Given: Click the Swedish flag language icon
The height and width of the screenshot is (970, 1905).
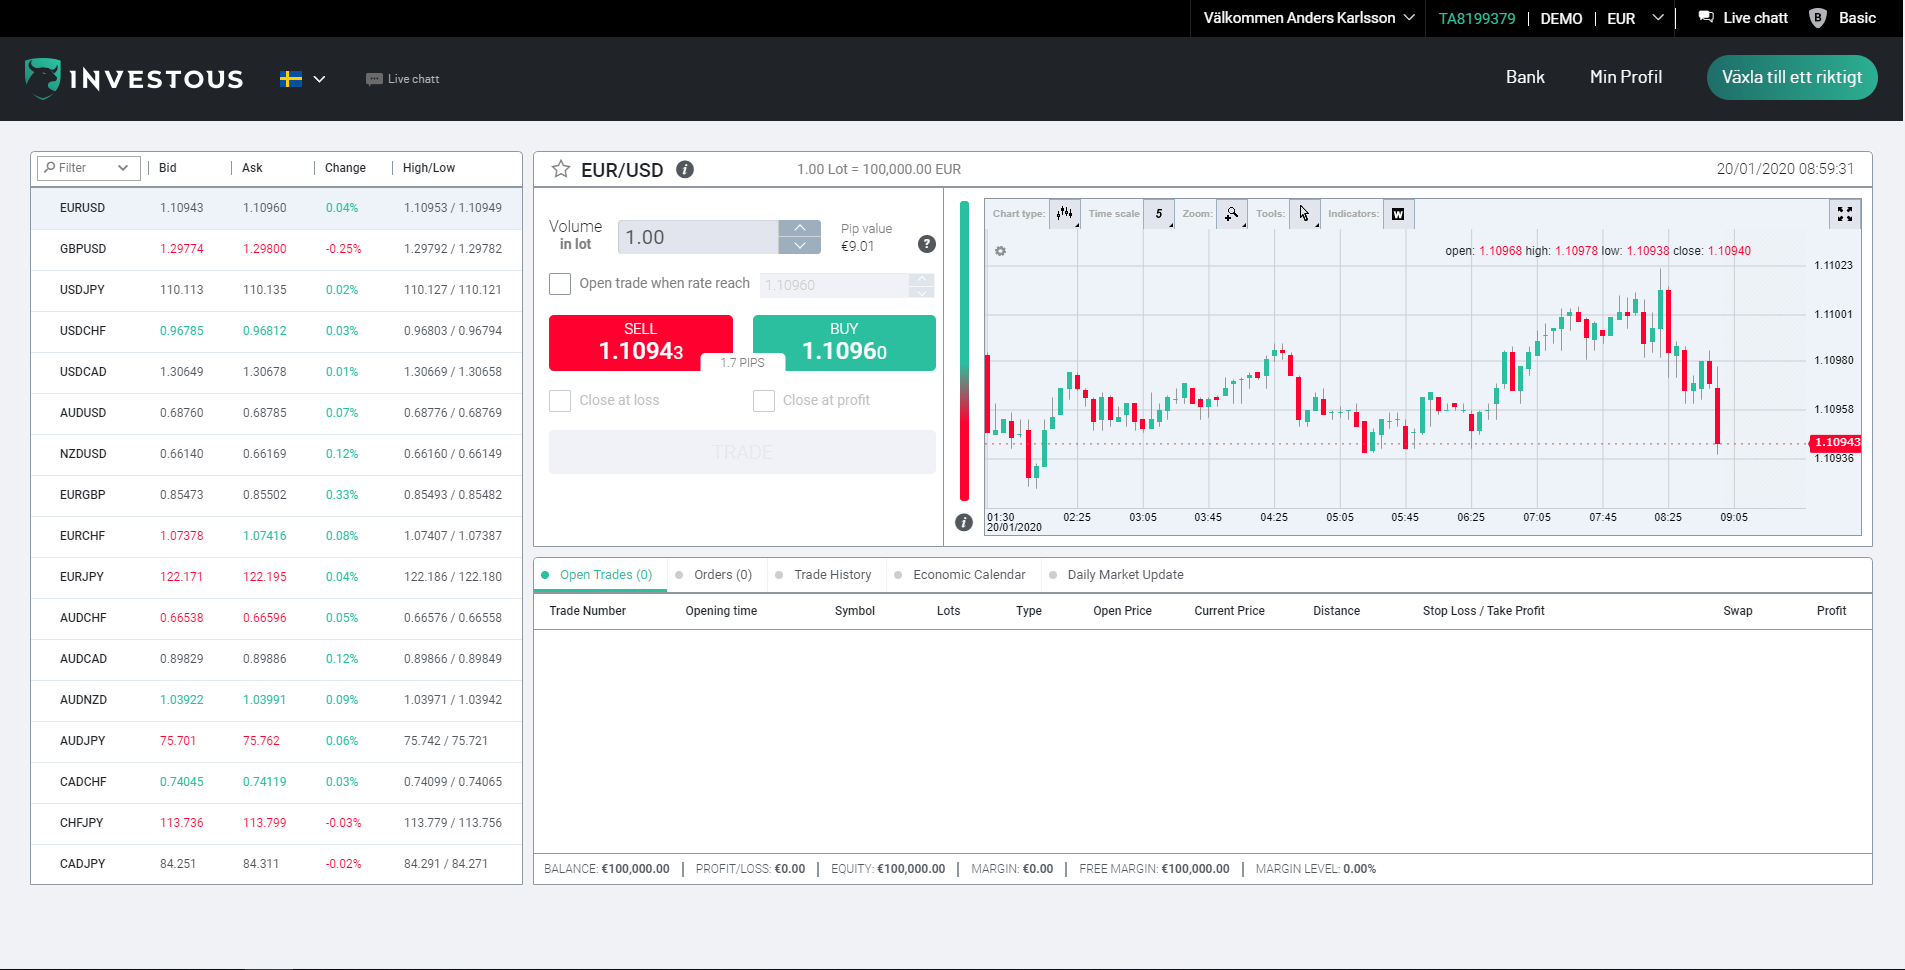Looking at the screenshot, I should point(291,79).
